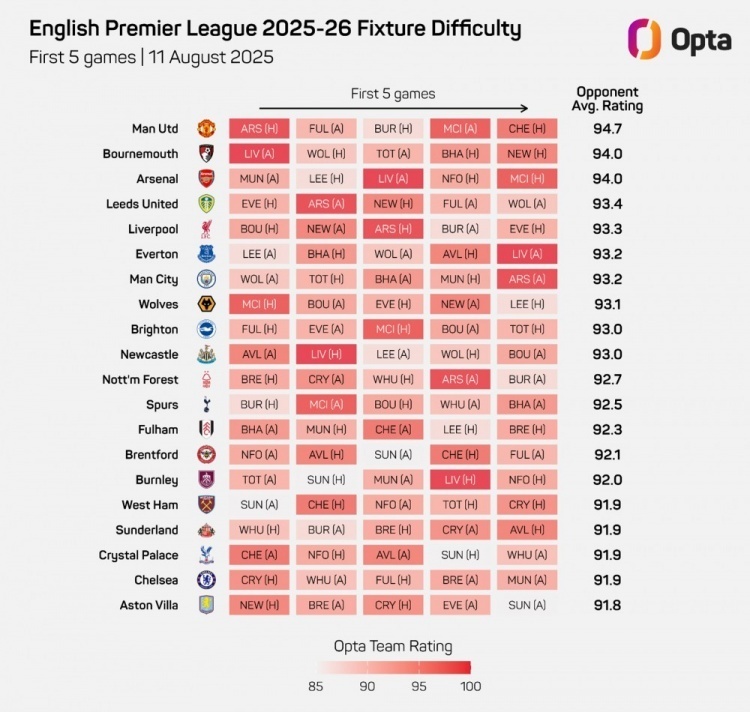Click Man Utd's 94.7 average rating
The width and height of the screenshot is (750, 712).
(607, 129)
